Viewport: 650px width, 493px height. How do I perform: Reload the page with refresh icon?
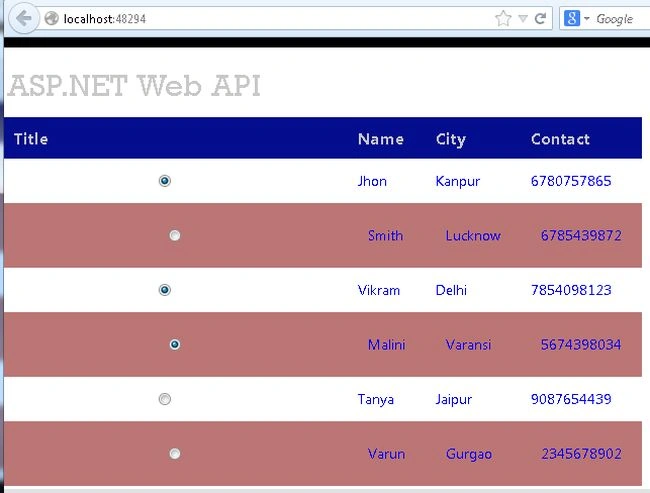[x=540, y=19]
